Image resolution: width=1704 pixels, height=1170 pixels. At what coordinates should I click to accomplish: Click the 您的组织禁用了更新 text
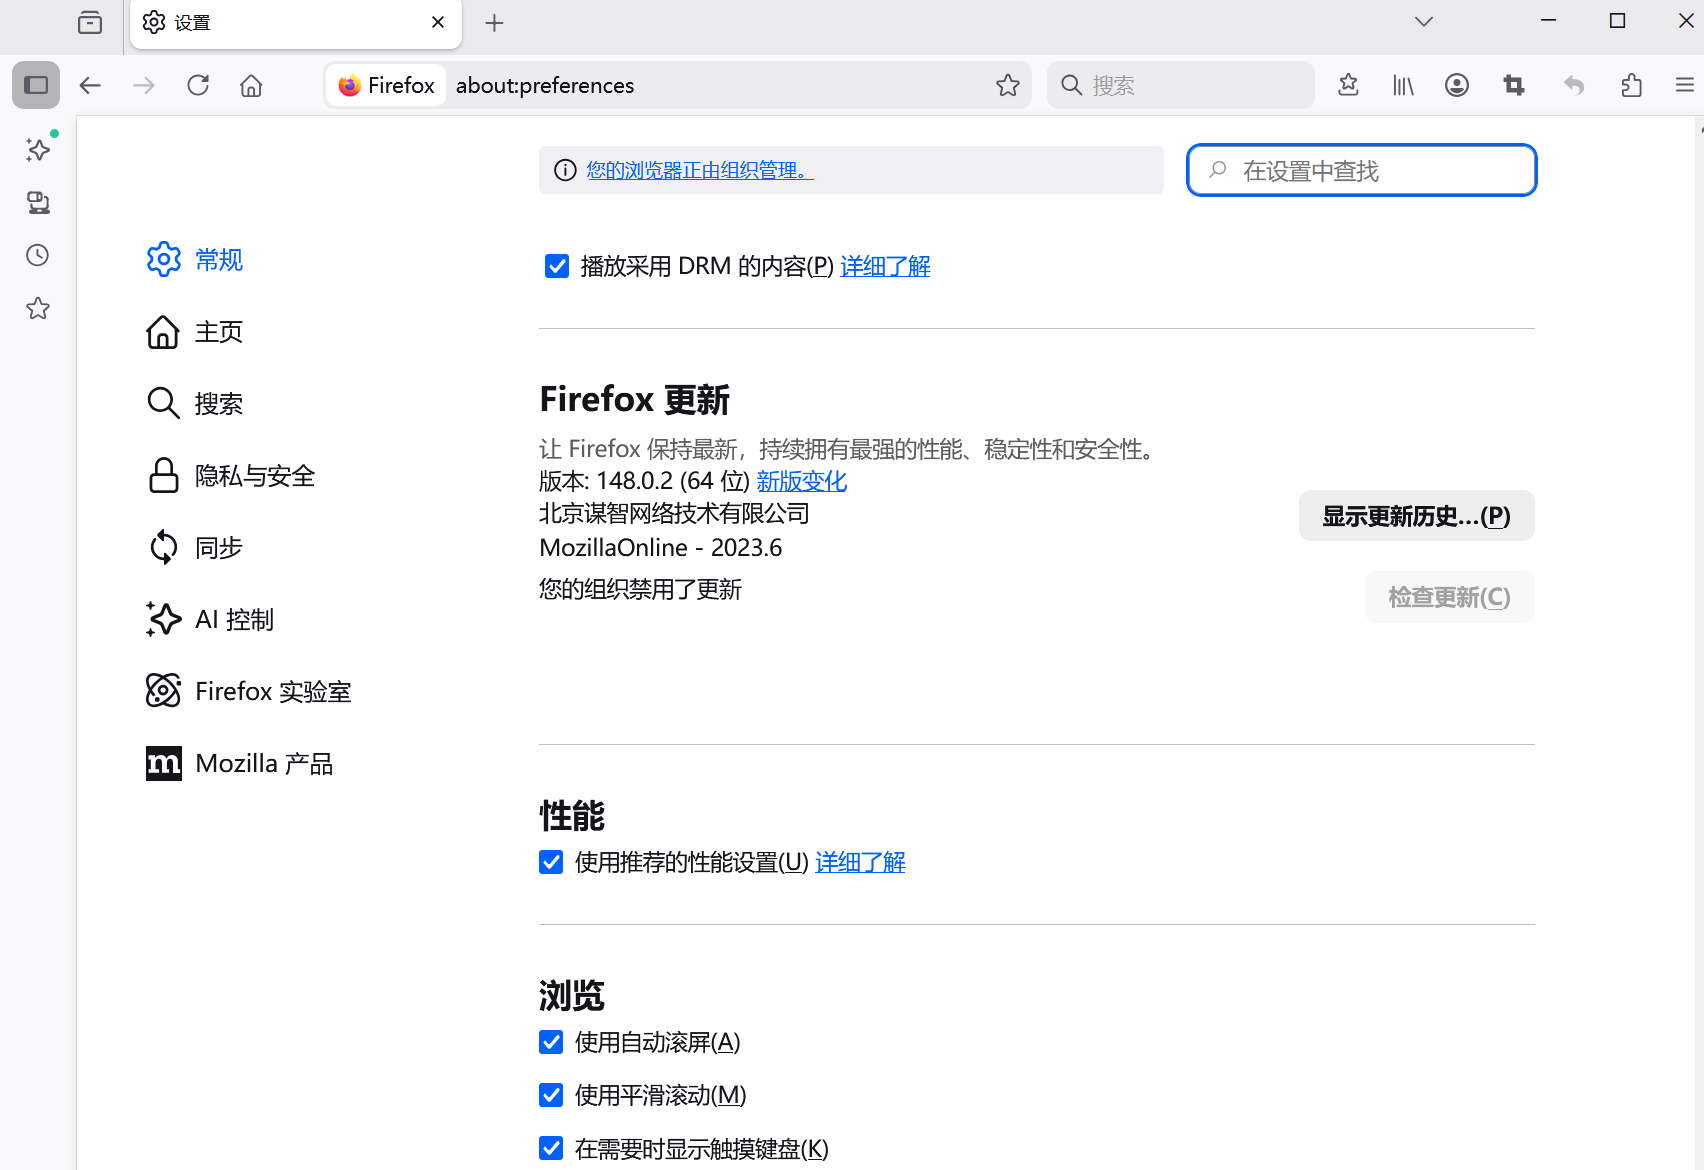point(640,589)
